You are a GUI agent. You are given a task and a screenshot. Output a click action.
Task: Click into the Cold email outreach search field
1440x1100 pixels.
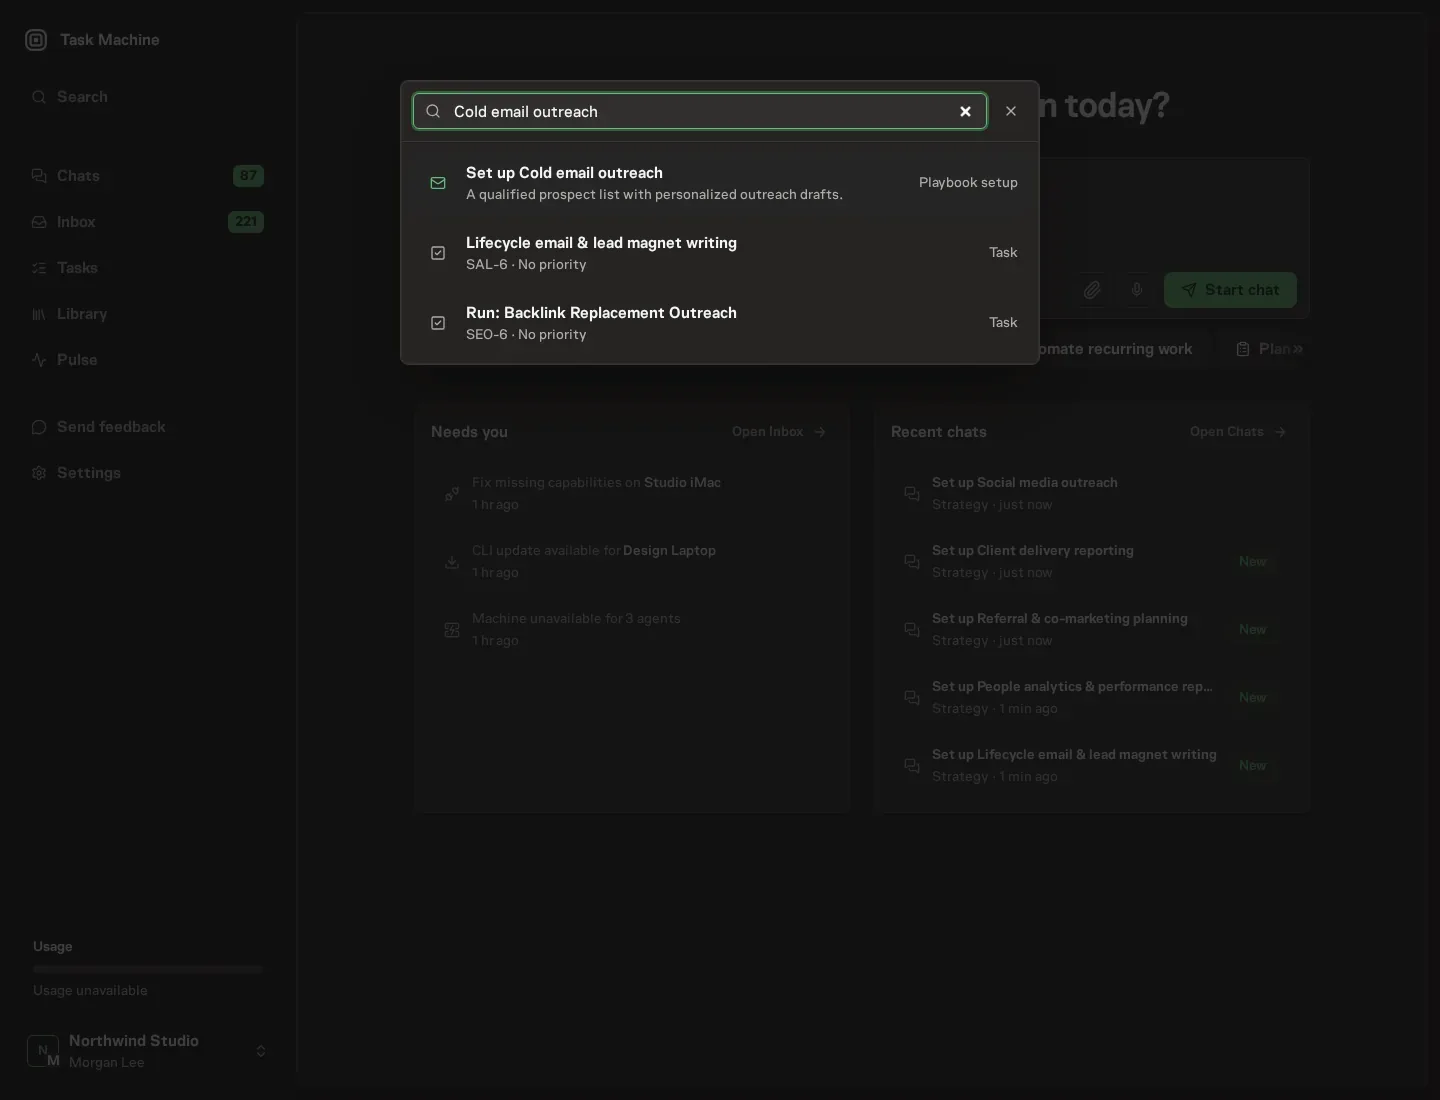click(700, 111)
